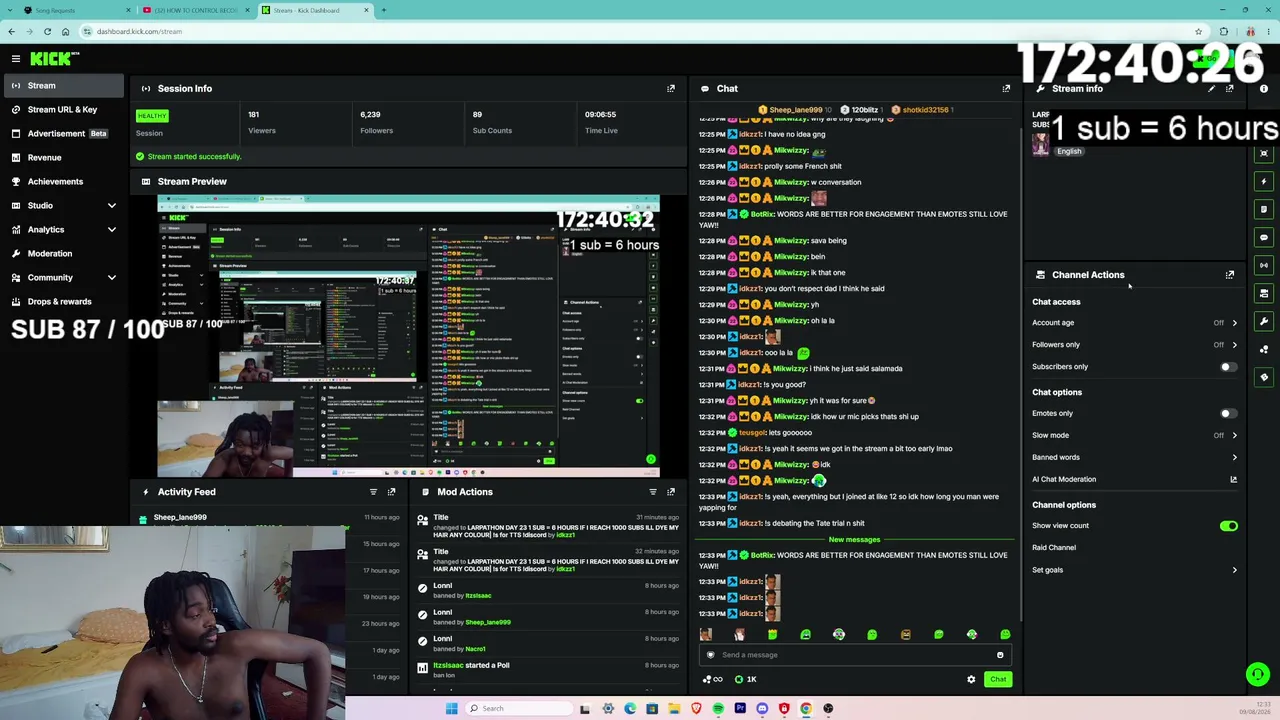Pop out the Stream info panel
Image resolution: width=1280 pixels, height=720 pixels.
pyautogui.click(x=1230, y=88)
